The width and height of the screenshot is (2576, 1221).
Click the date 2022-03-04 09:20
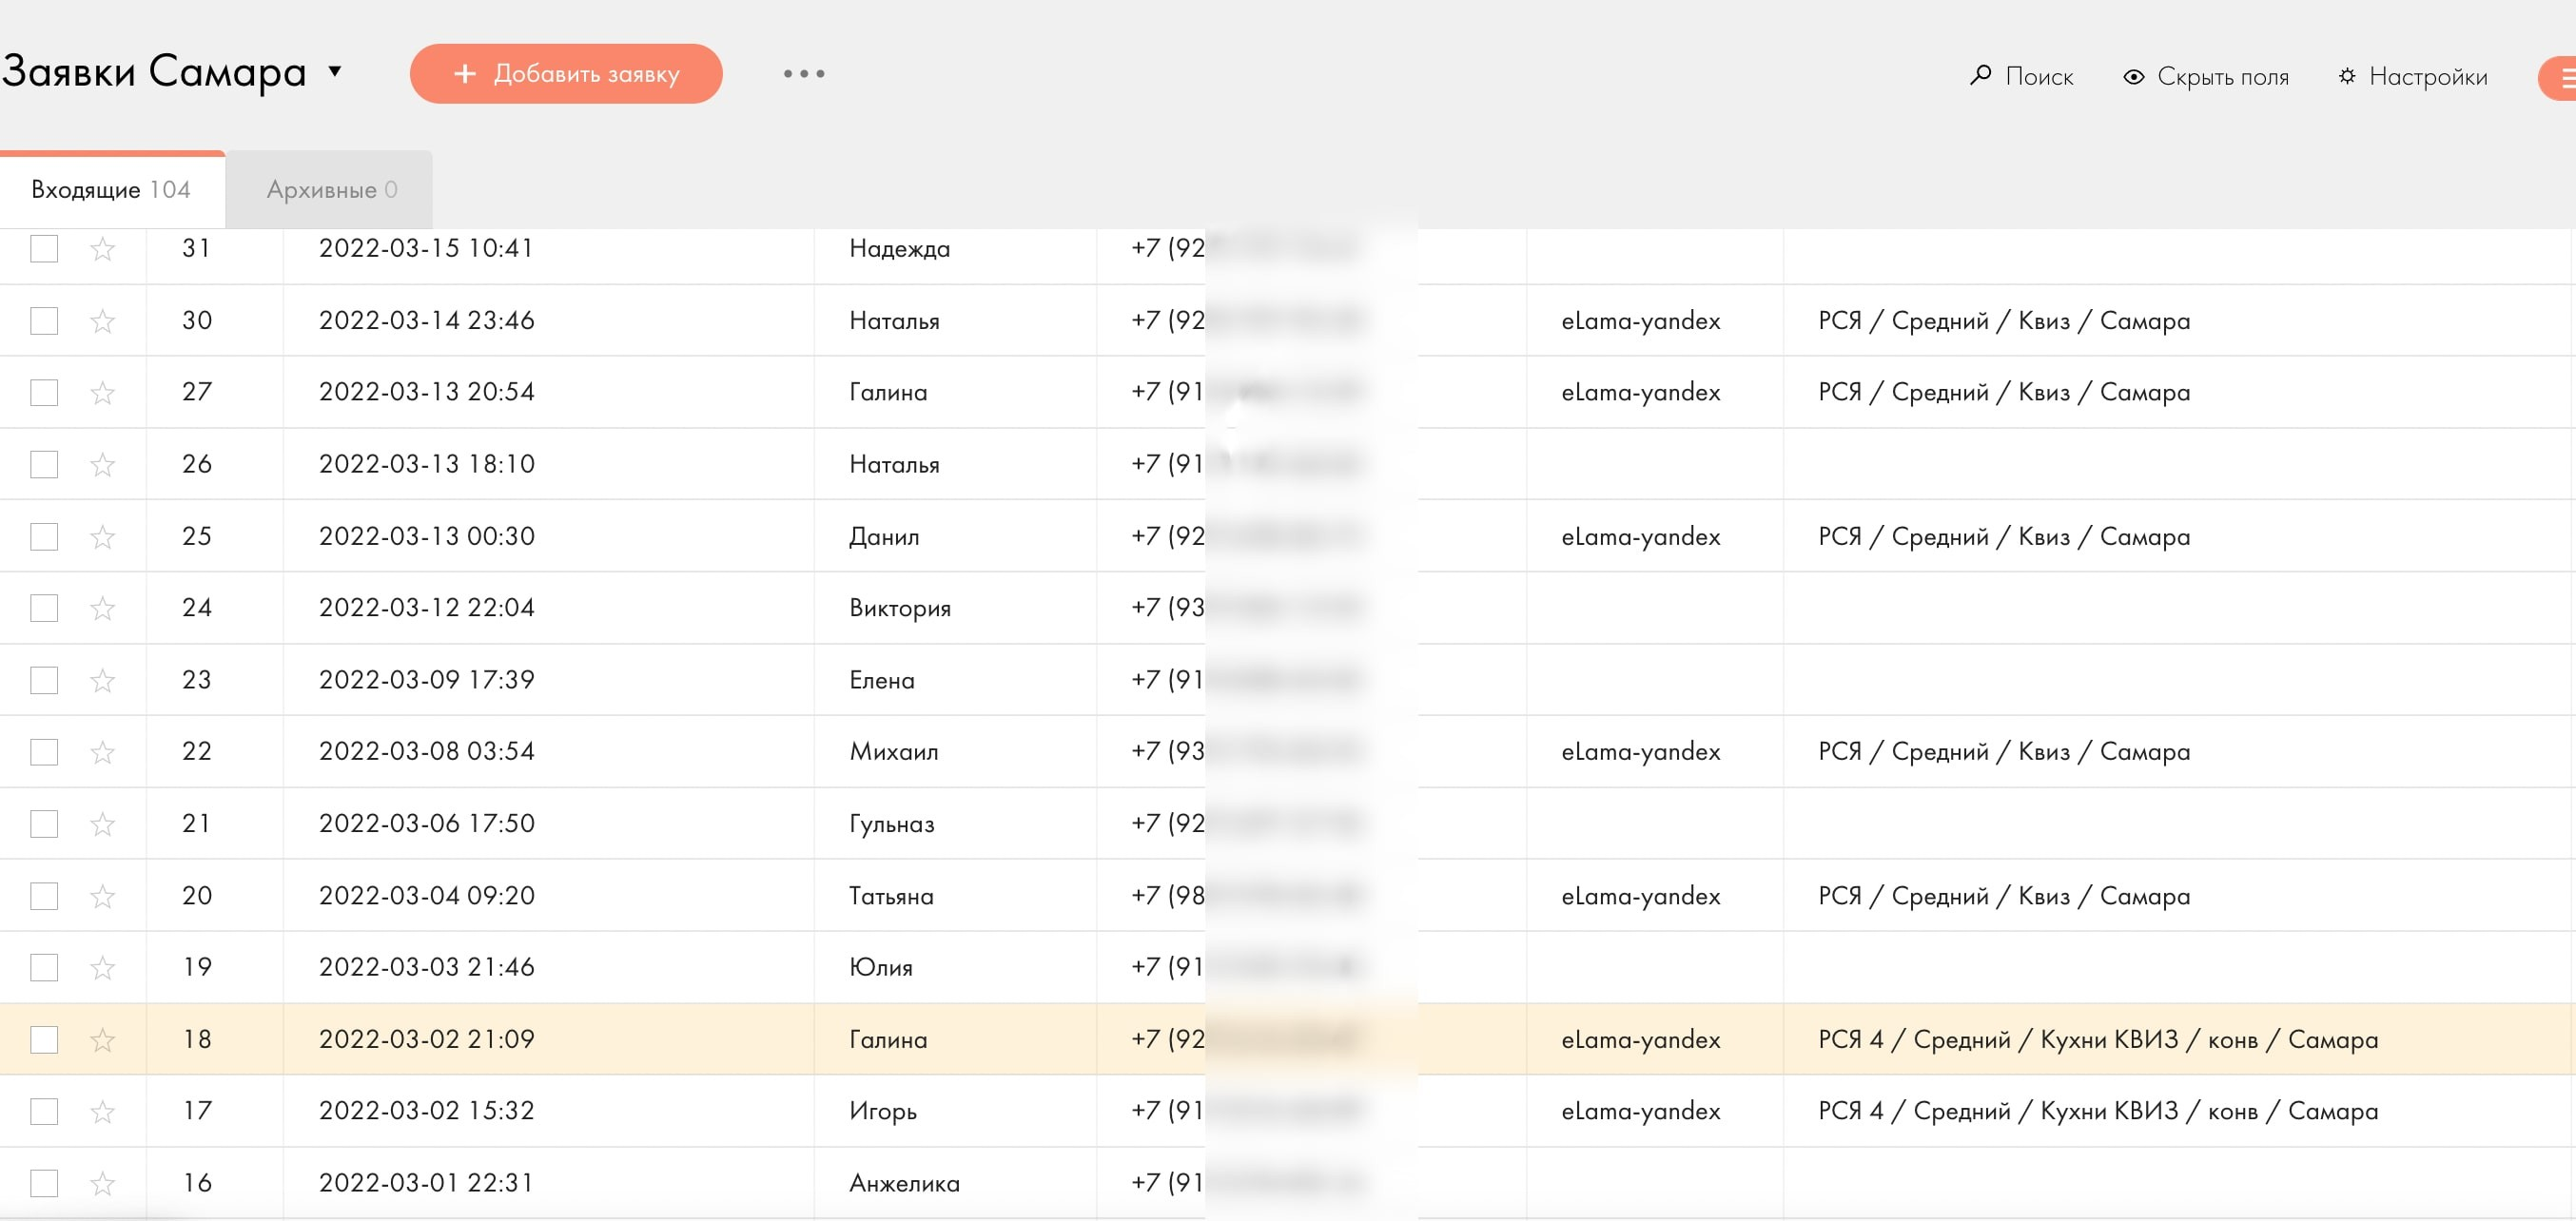click(426, 895)
